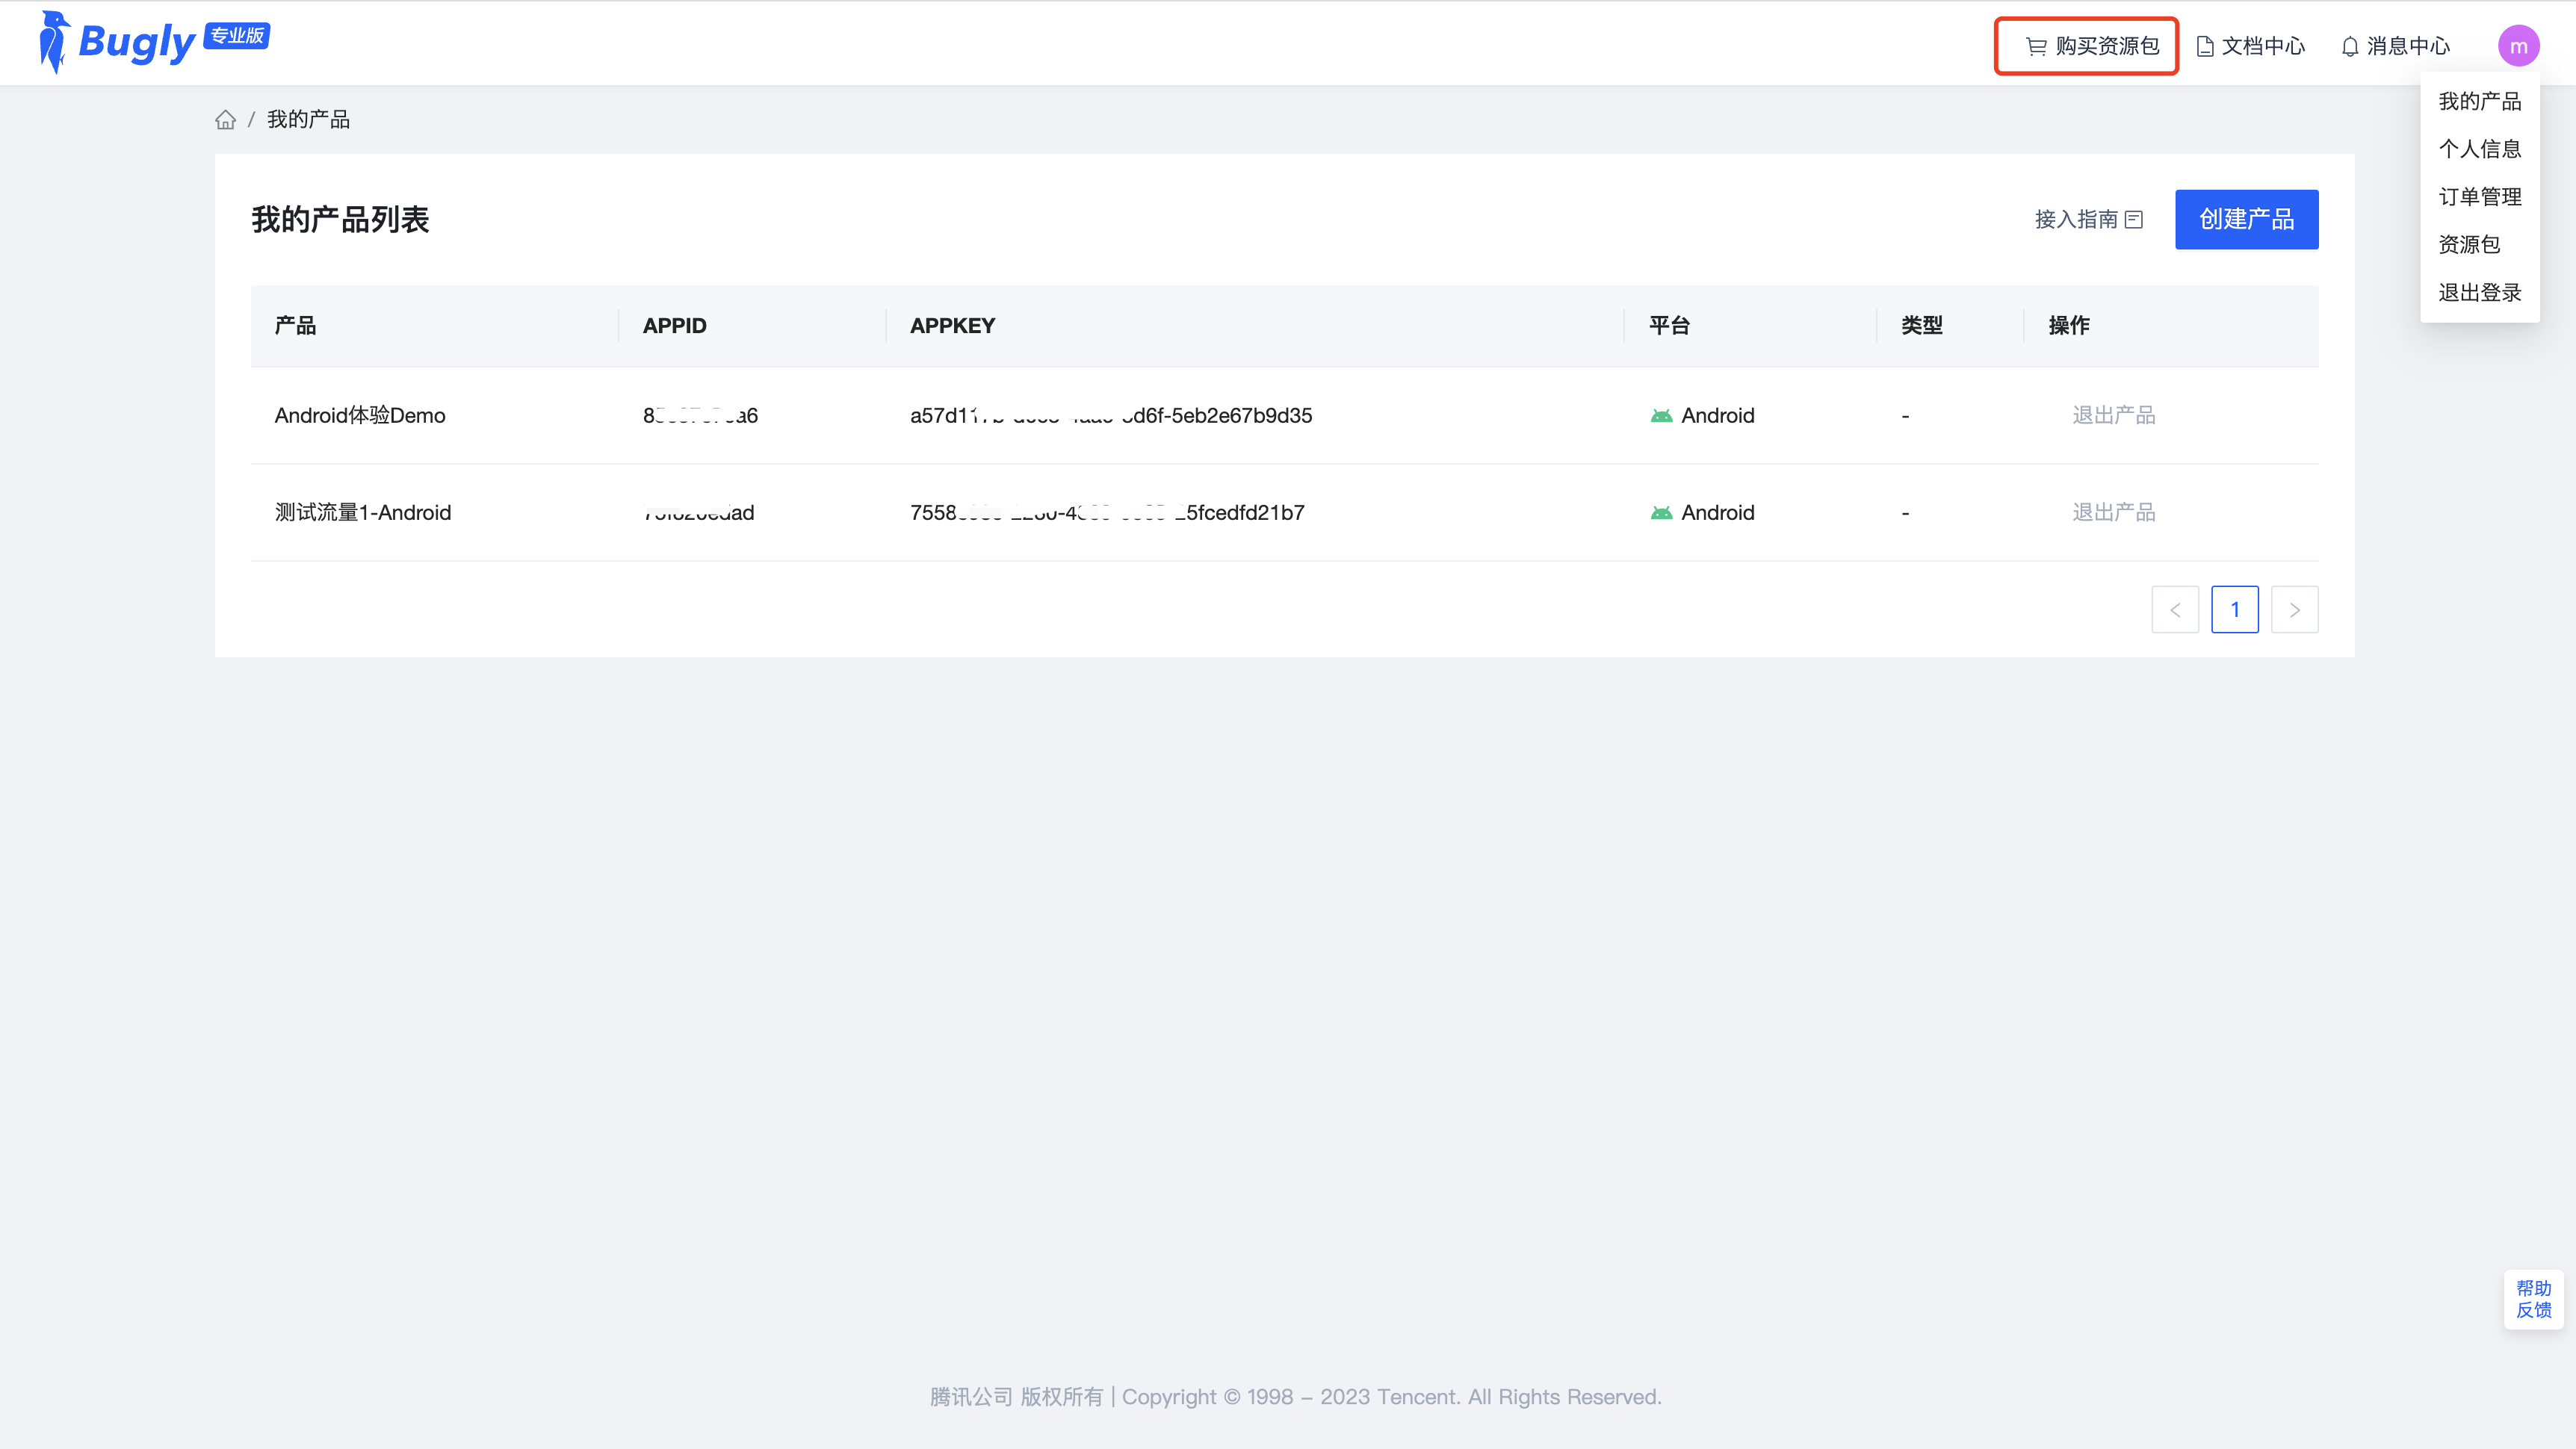Click the shopping cart icon for 购买资源包
Screen dimensions: 2576x1449
click(x=2036, y=46)
